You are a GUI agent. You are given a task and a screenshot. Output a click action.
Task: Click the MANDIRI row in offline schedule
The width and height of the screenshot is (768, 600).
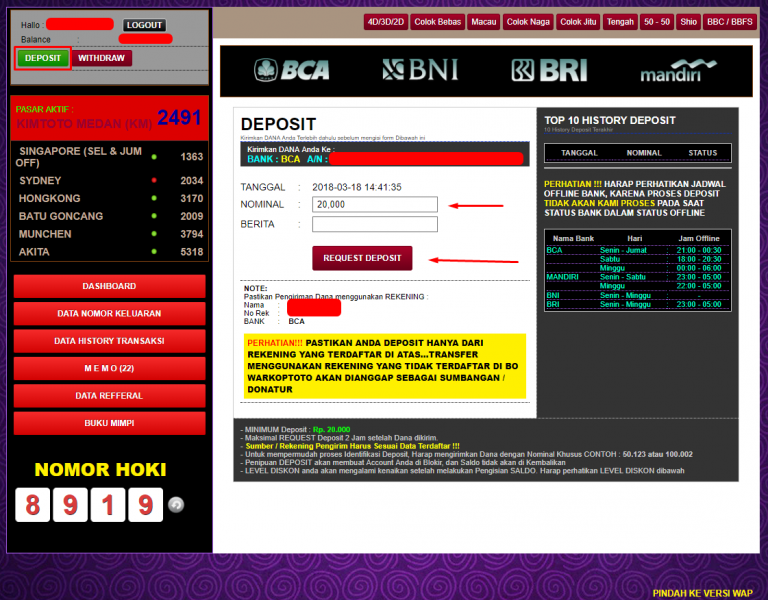638,277
